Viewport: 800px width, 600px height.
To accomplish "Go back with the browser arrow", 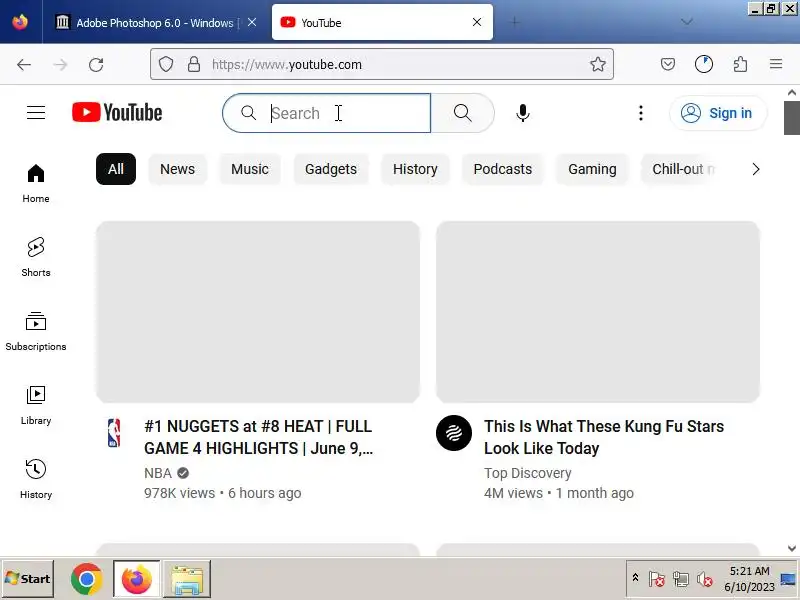I will click(24, 64).
